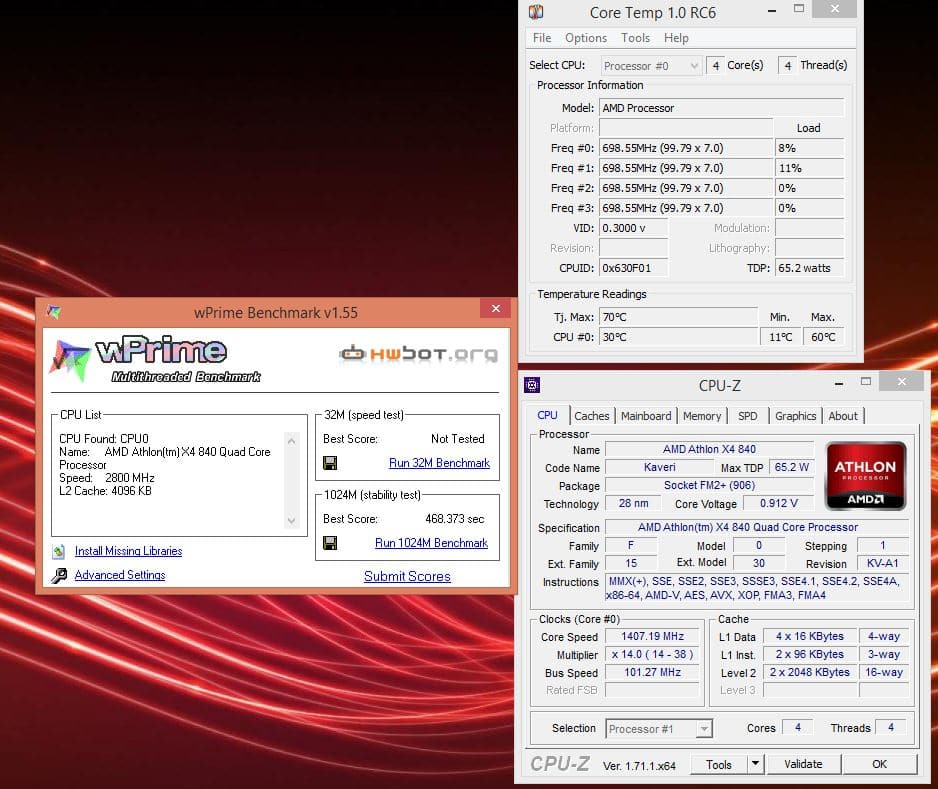Click the icon next to Install Missing Libraries

pyautogui.click(x=59, y=552)
